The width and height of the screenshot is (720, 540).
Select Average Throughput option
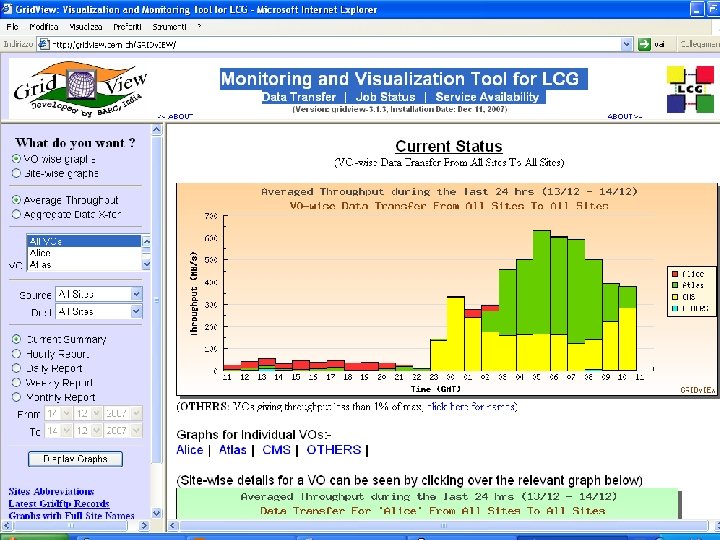click(x=16, y=200)
